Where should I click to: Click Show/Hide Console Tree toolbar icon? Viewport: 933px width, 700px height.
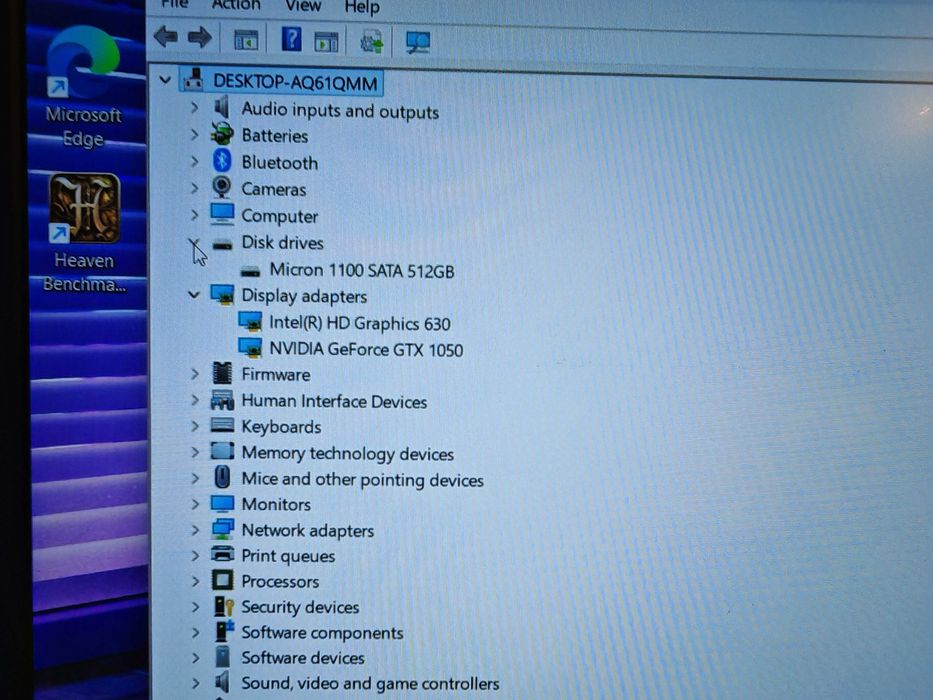pyautogui.click(x=245, y=40)
